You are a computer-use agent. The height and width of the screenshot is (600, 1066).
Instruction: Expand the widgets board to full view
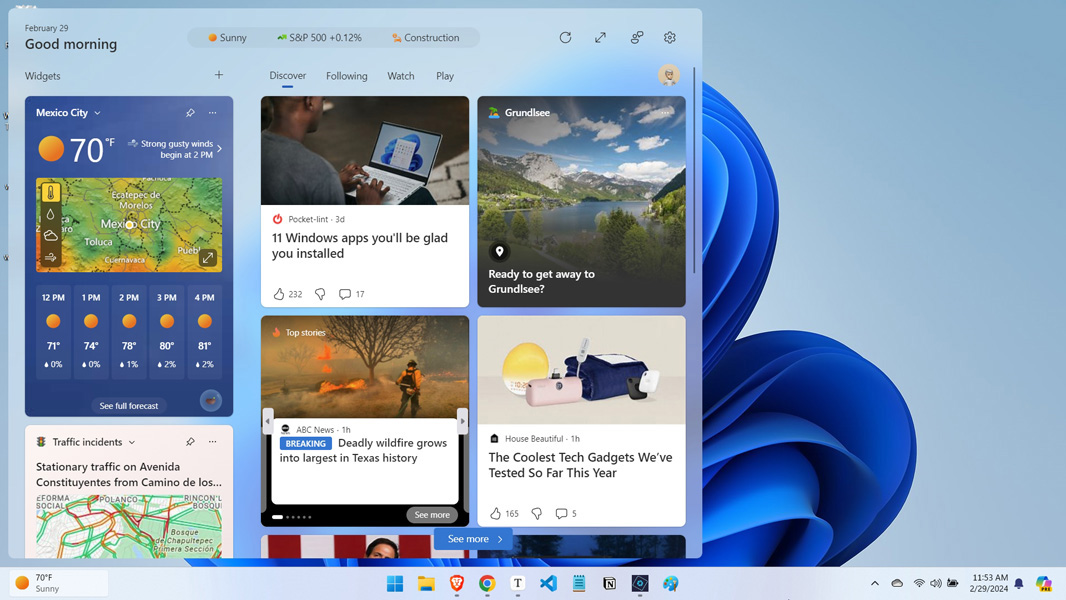(x=600, y=38)
